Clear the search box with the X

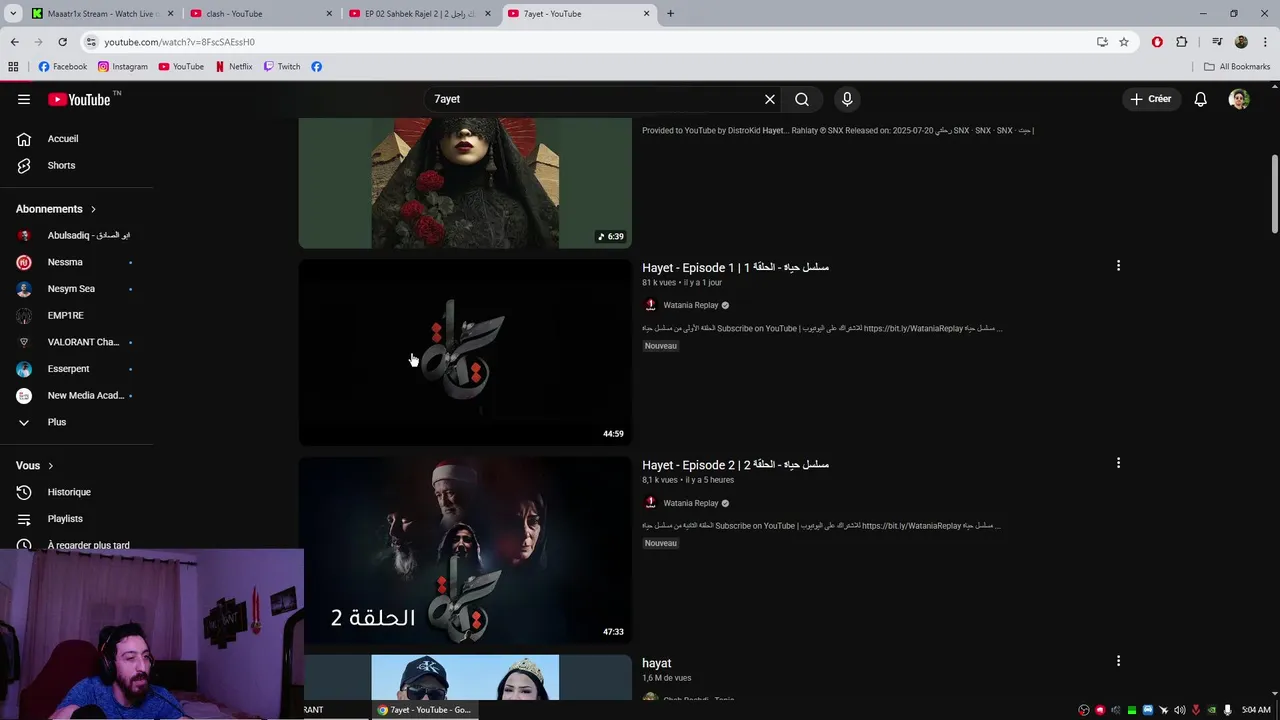(770, 99)
